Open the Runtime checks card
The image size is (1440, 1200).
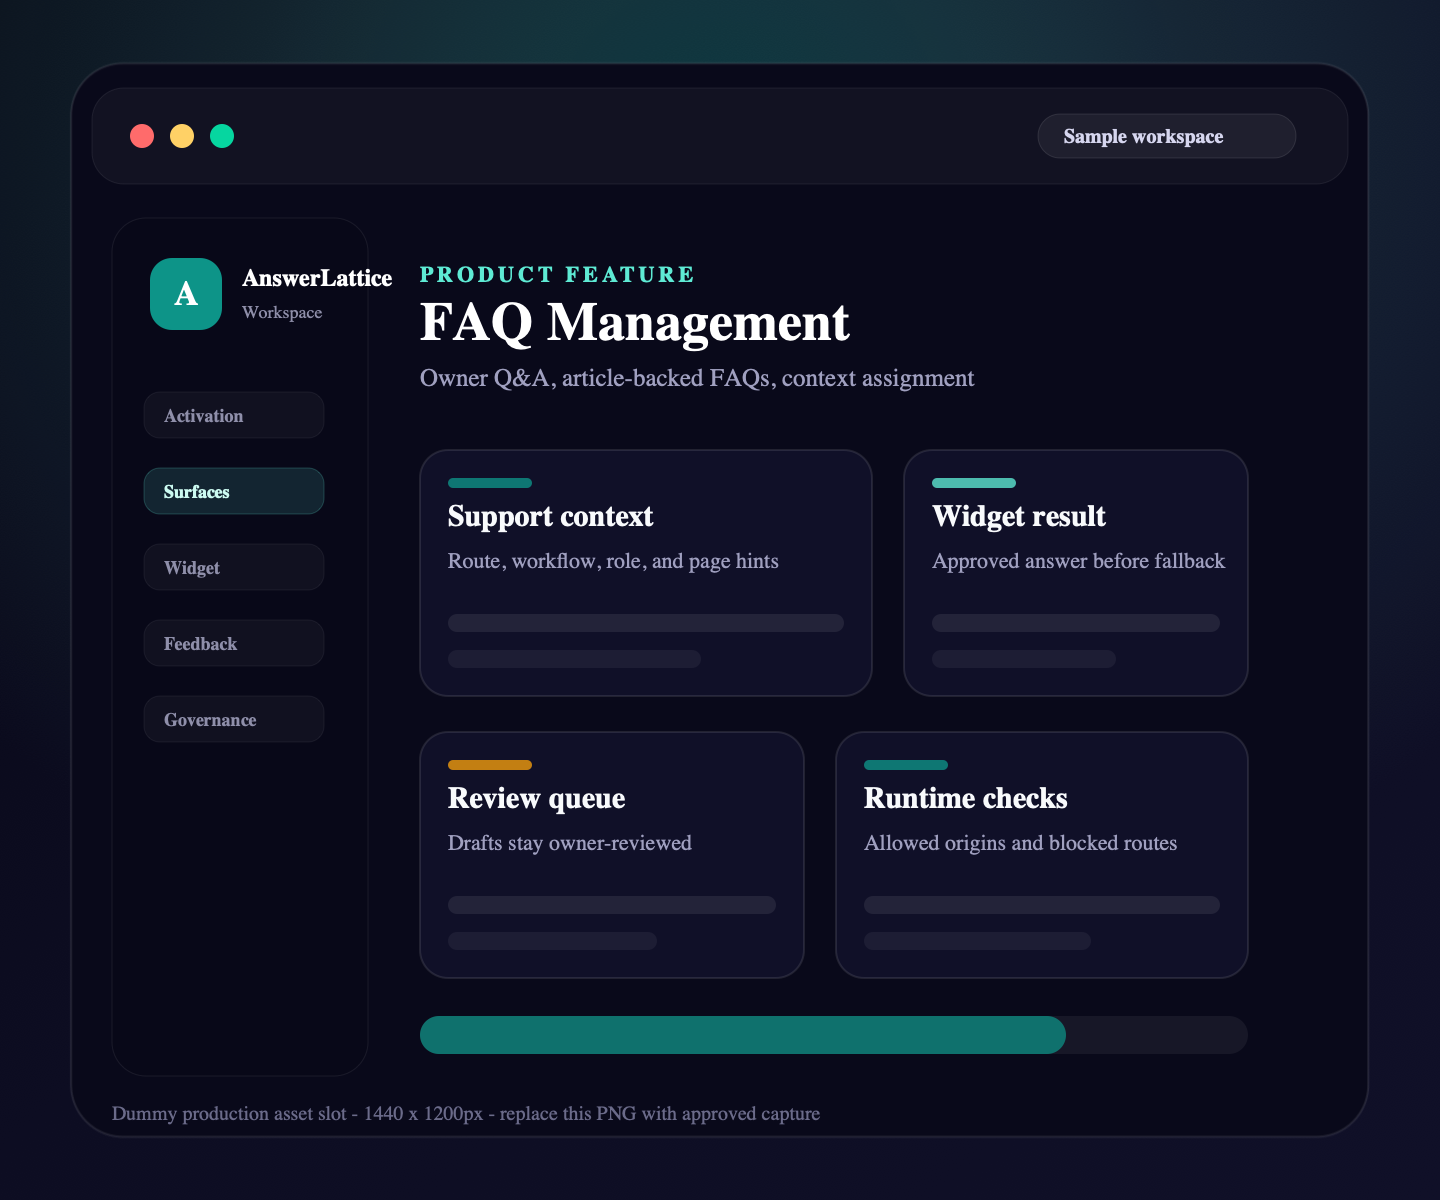(x=1042, y=855)
